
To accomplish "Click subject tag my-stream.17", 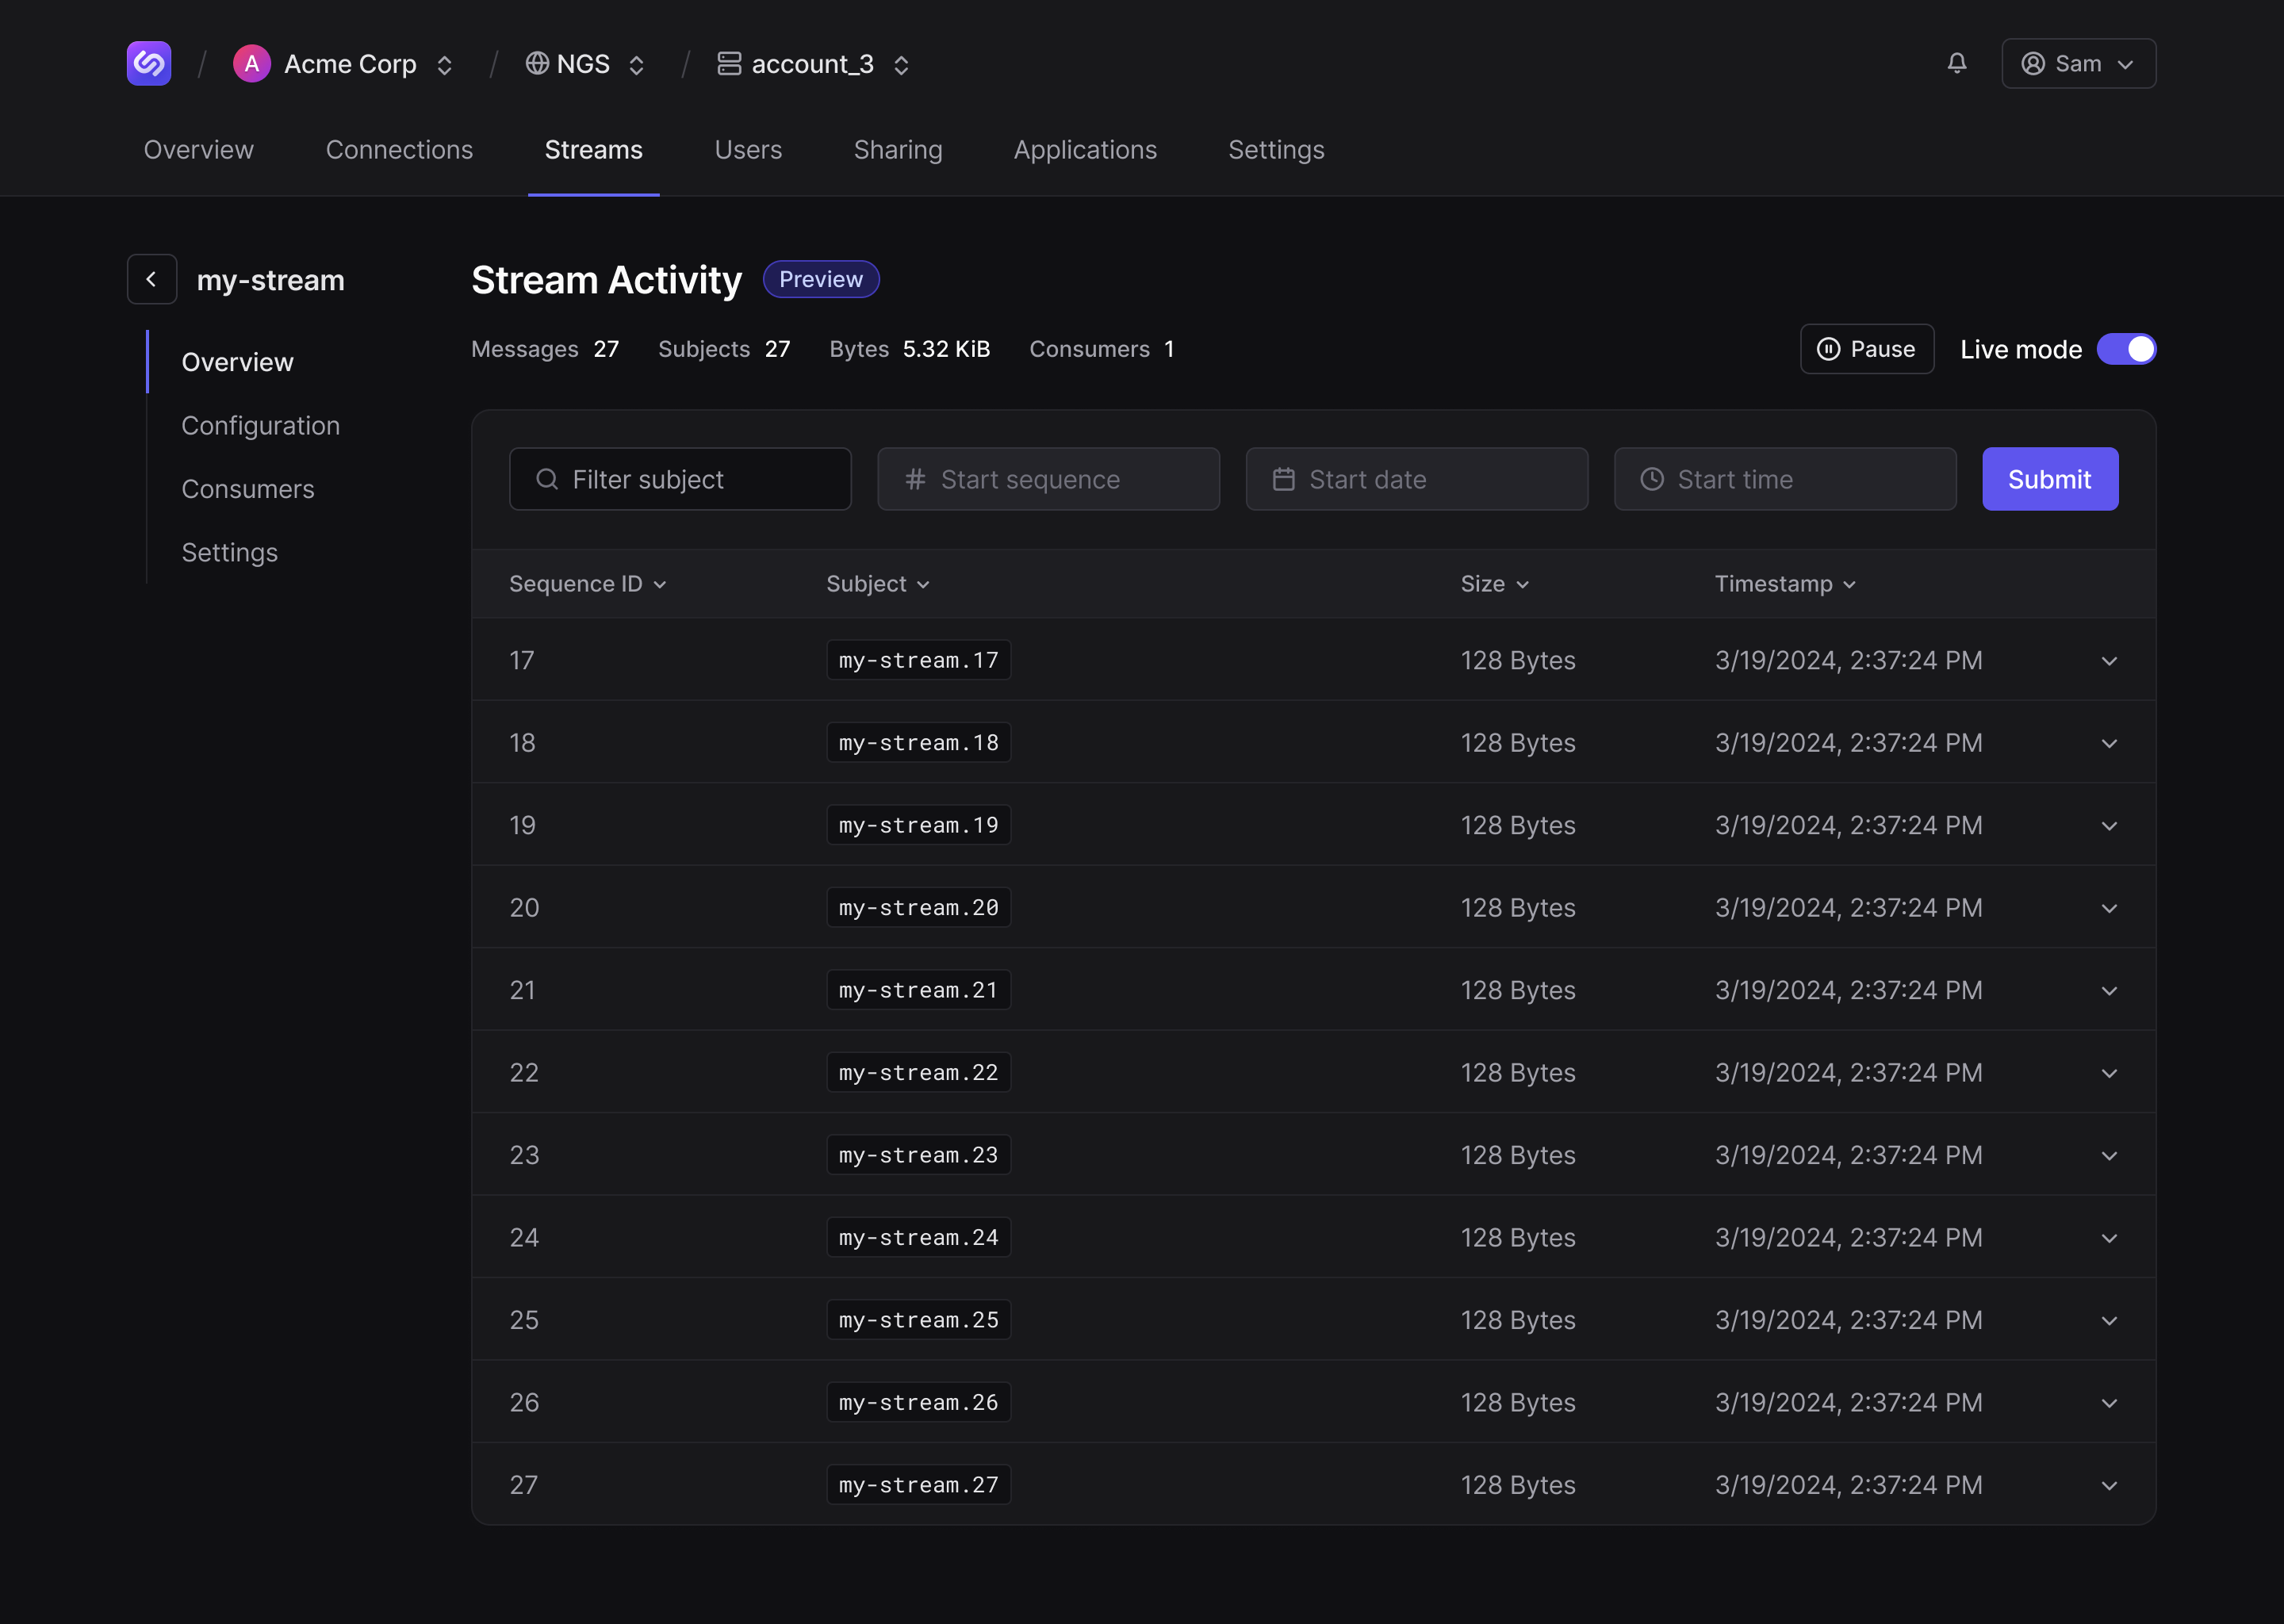I will pyautogui.click(x=918, y=660).
